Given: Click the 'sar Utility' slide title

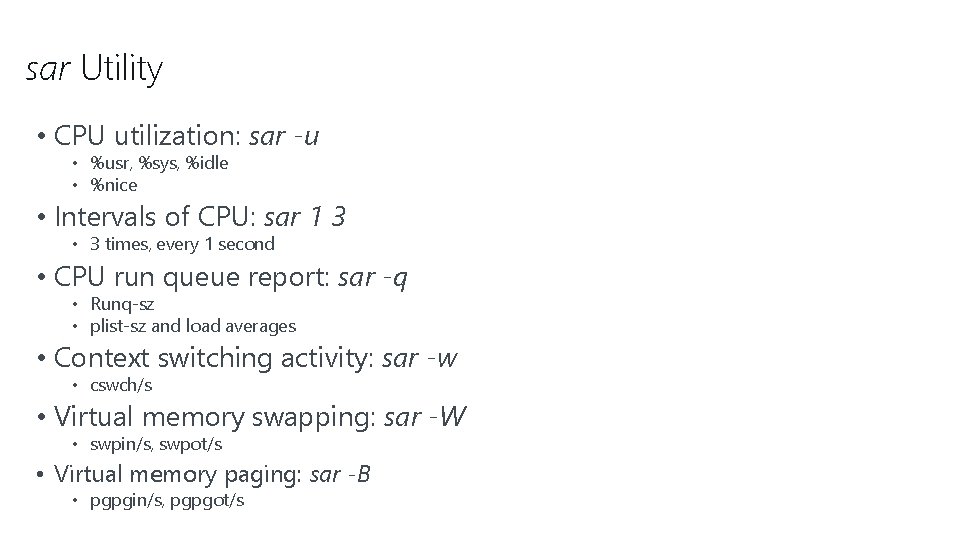Looking at the screenshot, I should click(x=94, y=69).
